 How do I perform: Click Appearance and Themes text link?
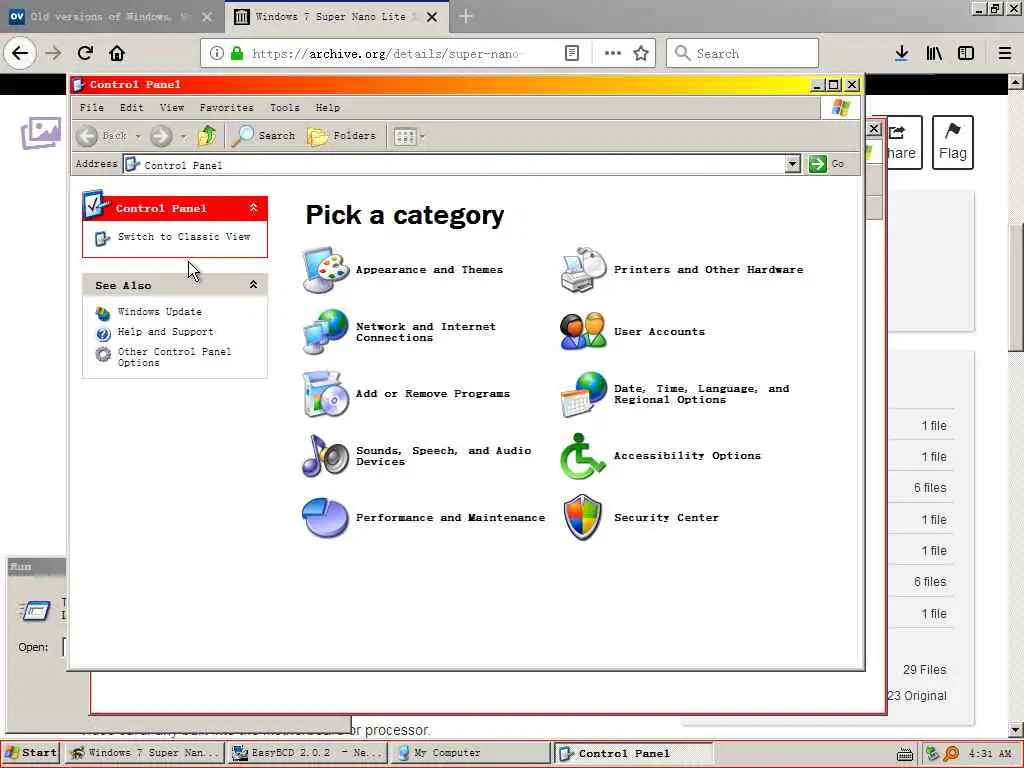click(429, 270)
